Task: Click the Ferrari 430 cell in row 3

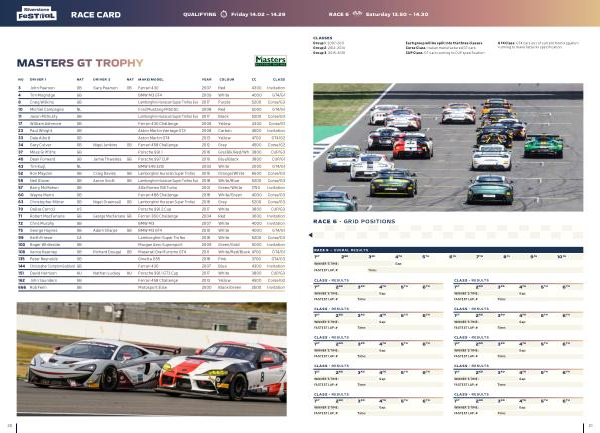Action: pyautogui.click(x=148, y=88)
